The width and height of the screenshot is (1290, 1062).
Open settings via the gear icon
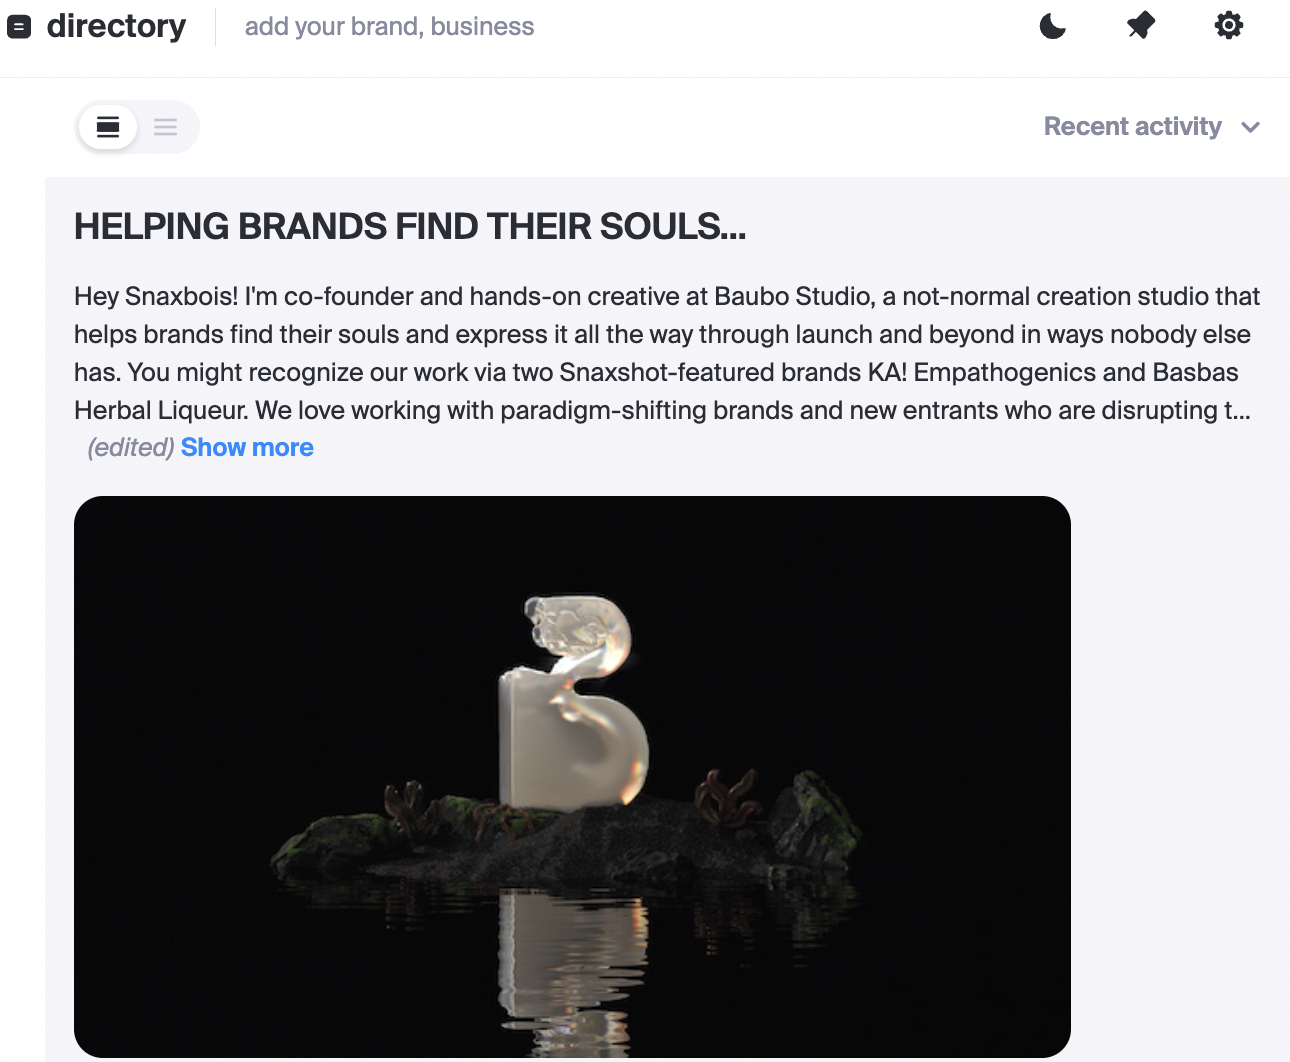coord(1229,26)
